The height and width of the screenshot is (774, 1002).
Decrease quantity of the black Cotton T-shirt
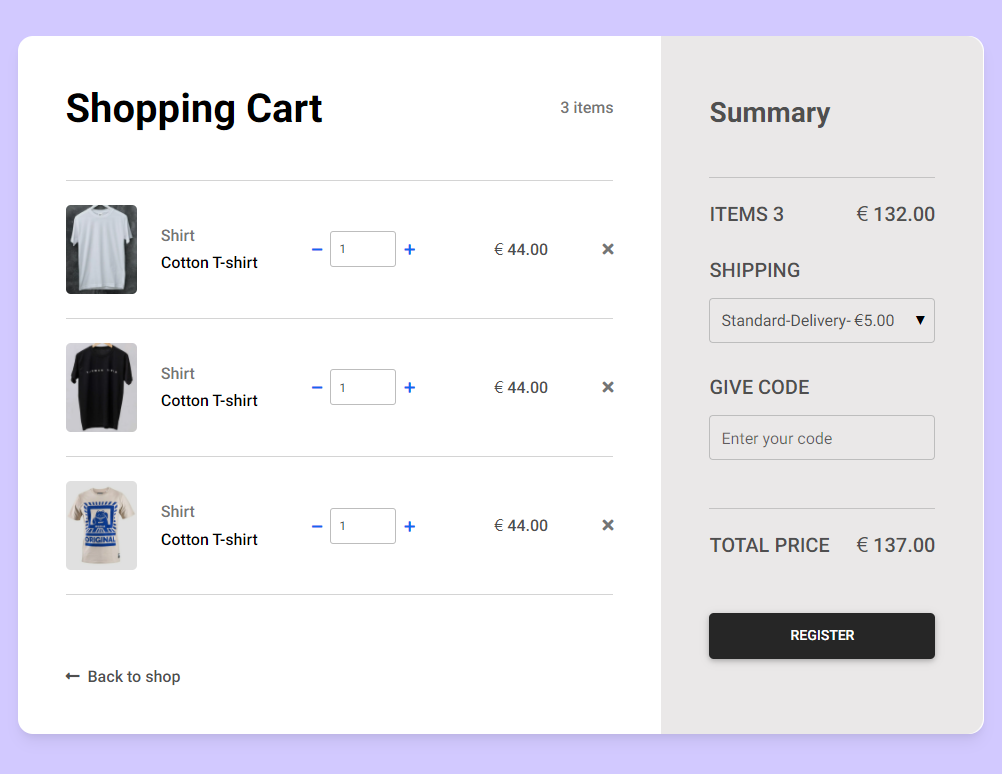317,387
